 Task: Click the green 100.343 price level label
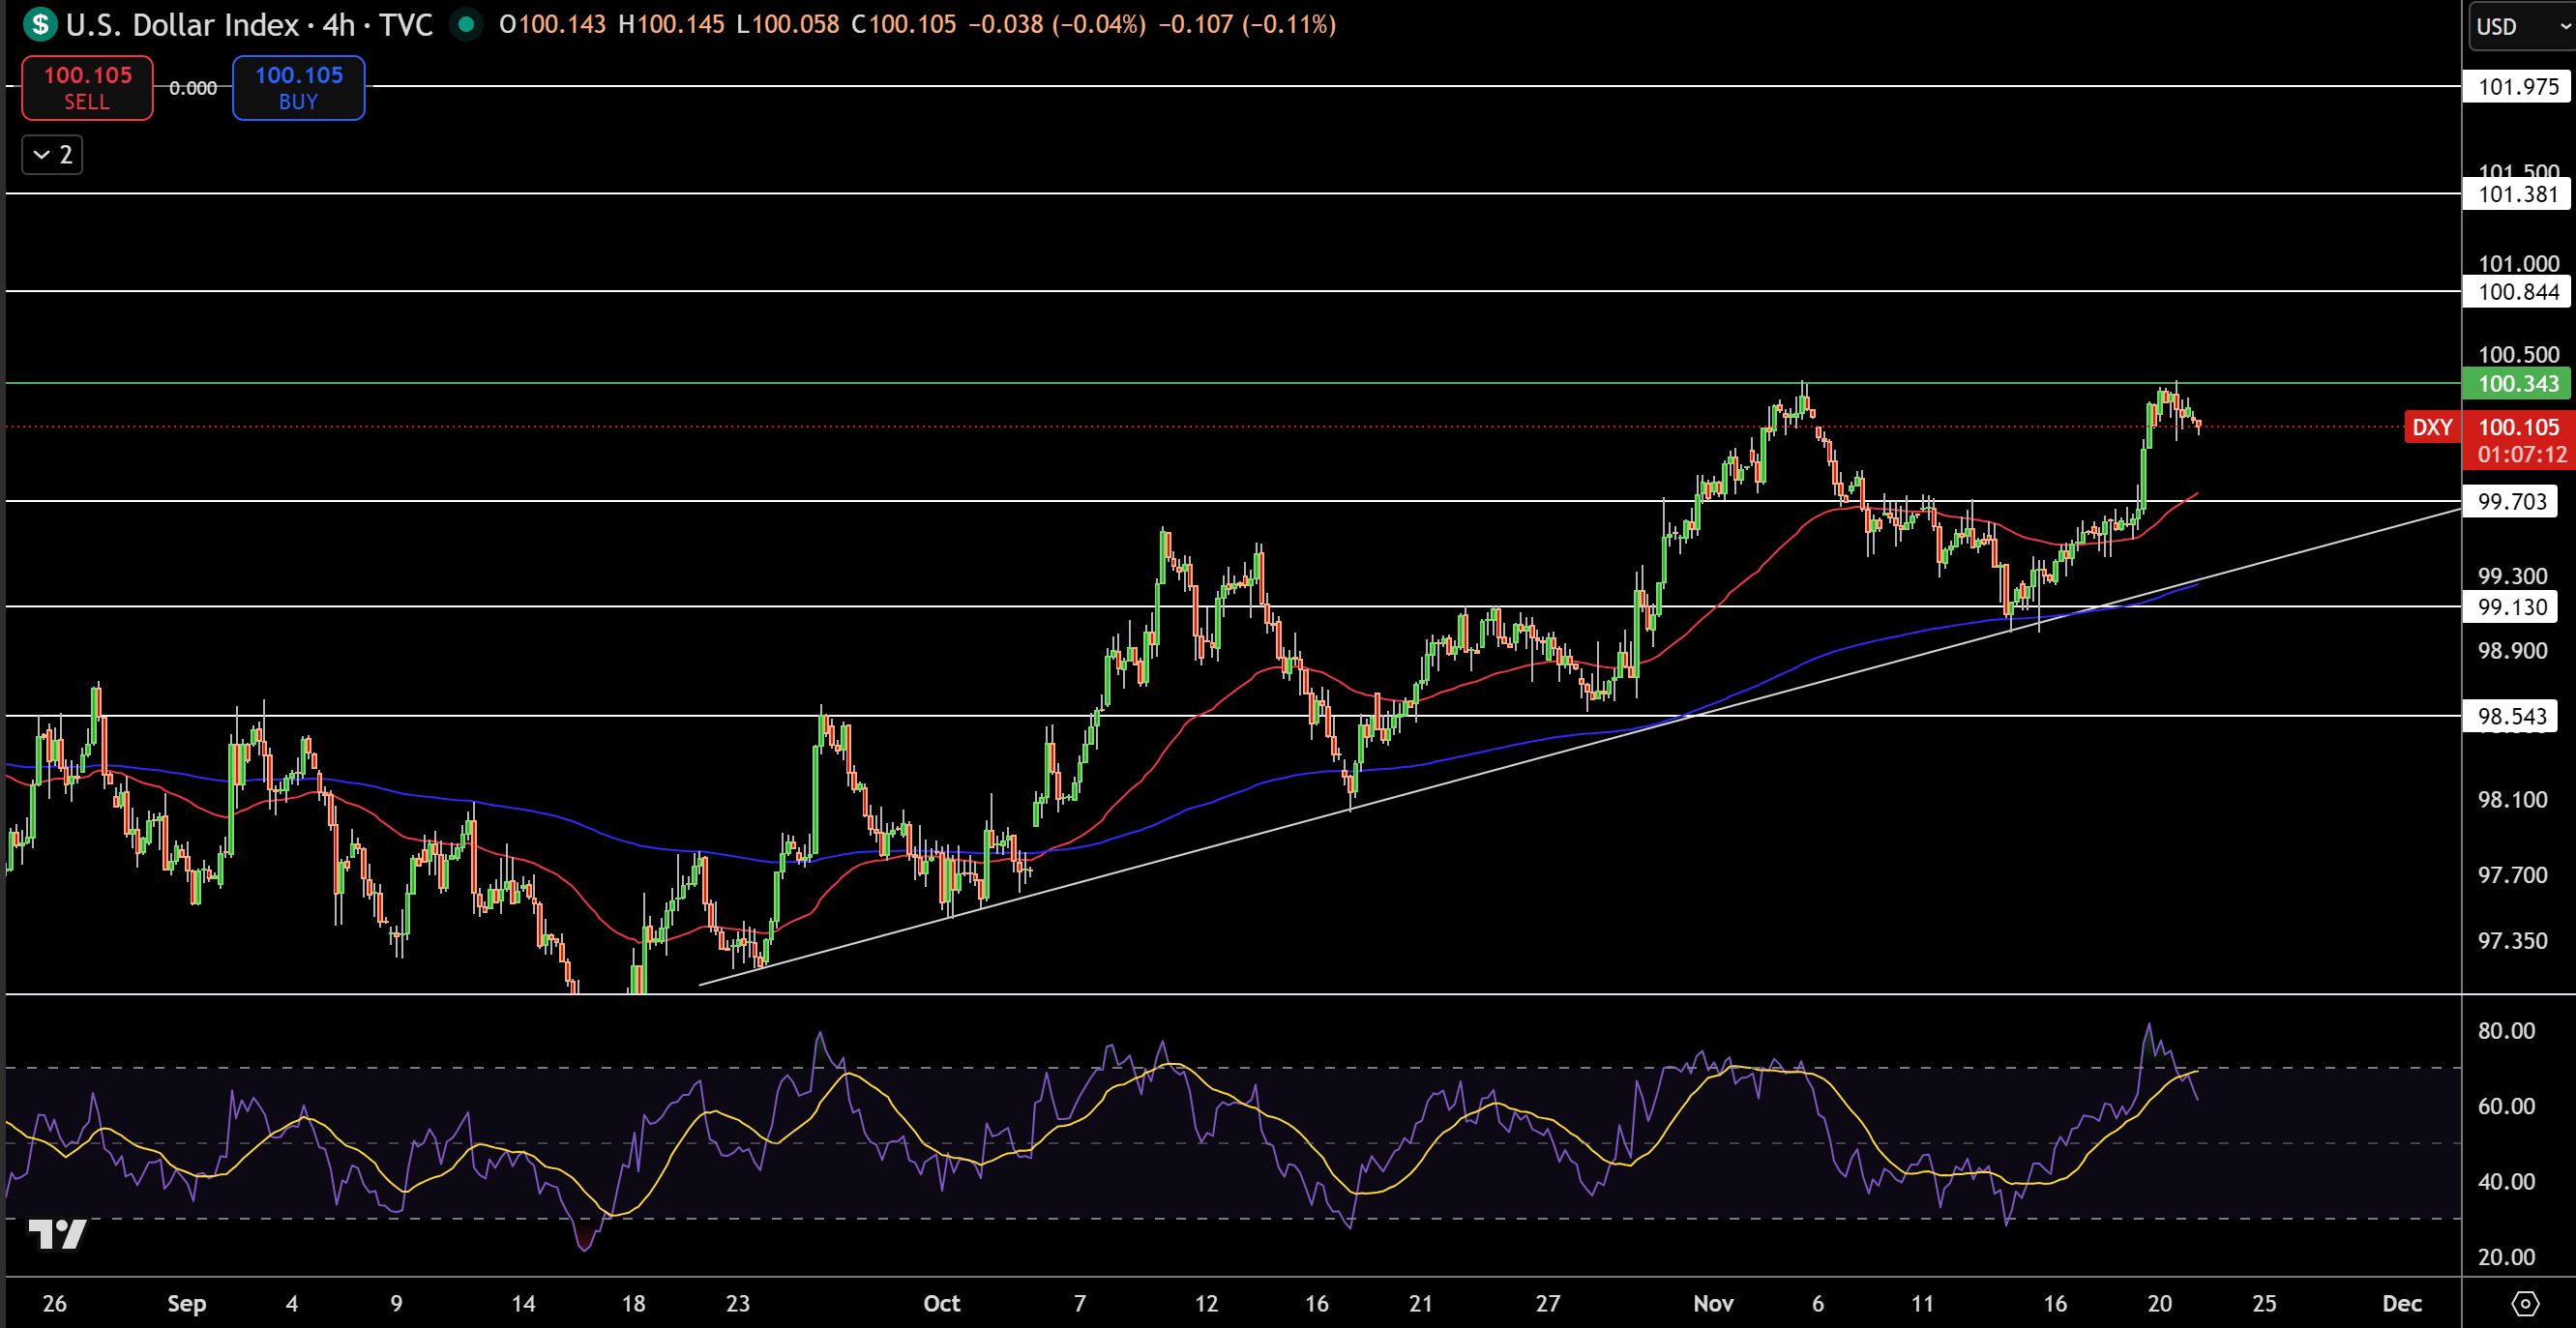coord(2512,384)
